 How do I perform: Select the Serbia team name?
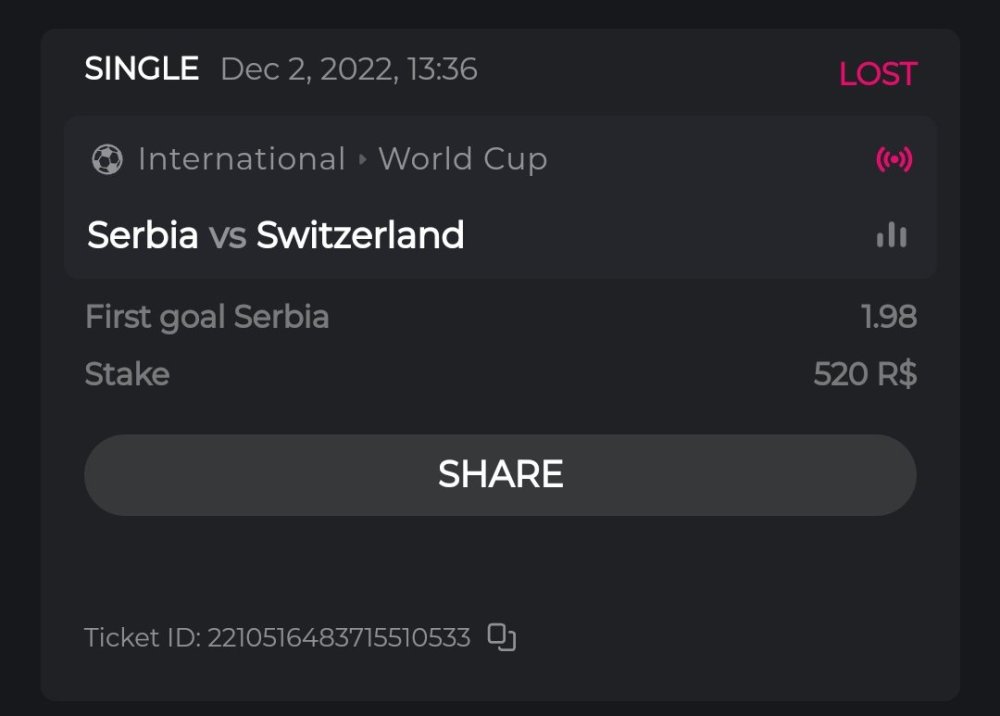tap(142, 236)
